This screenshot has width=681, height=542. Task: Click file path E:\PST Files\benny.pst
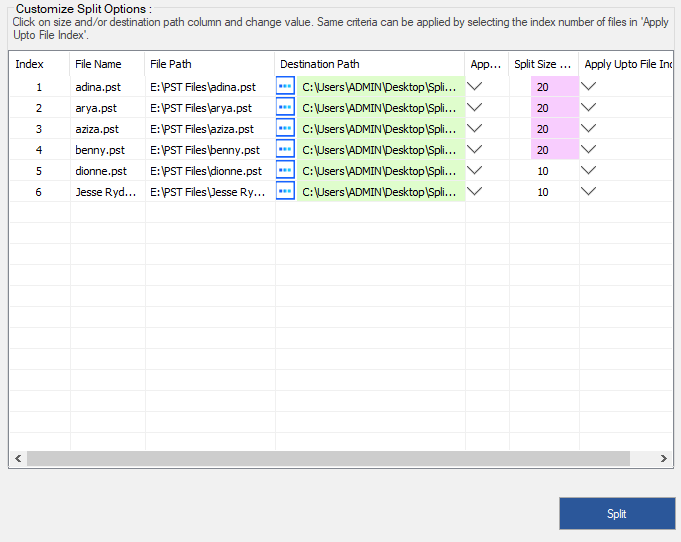(205, 150)
